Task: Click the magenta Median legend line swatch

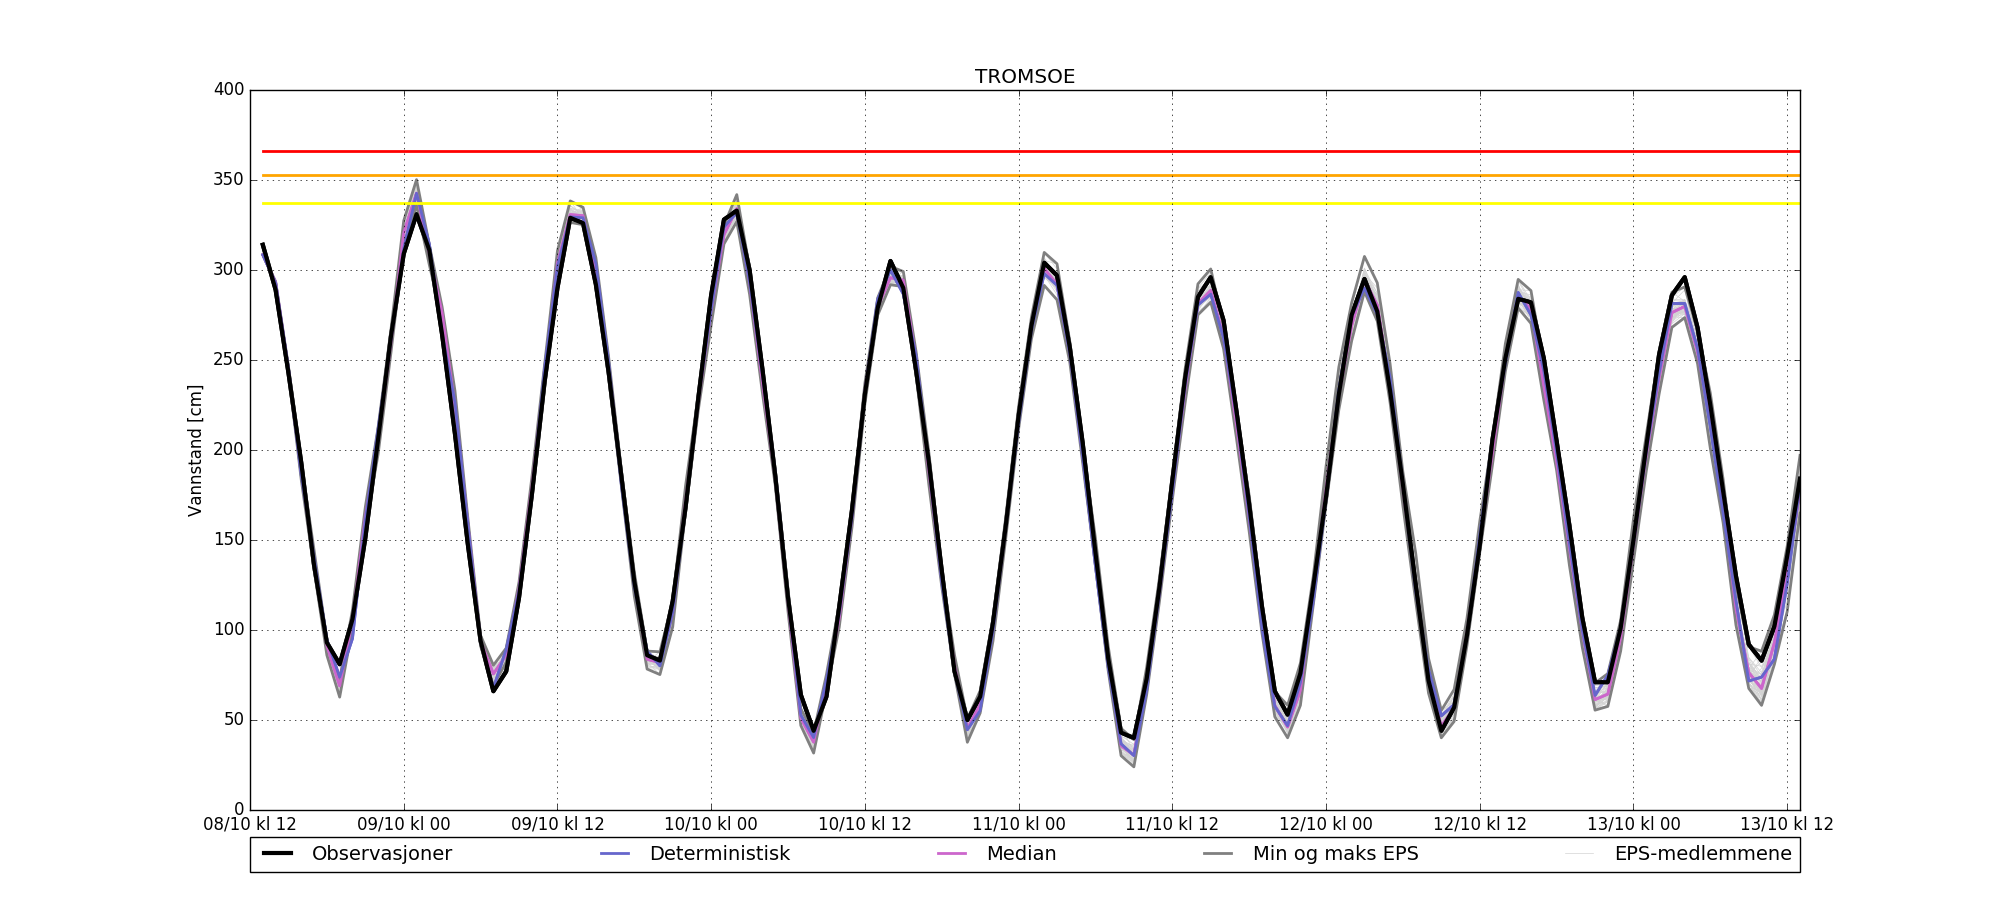Action: point(952,854)
